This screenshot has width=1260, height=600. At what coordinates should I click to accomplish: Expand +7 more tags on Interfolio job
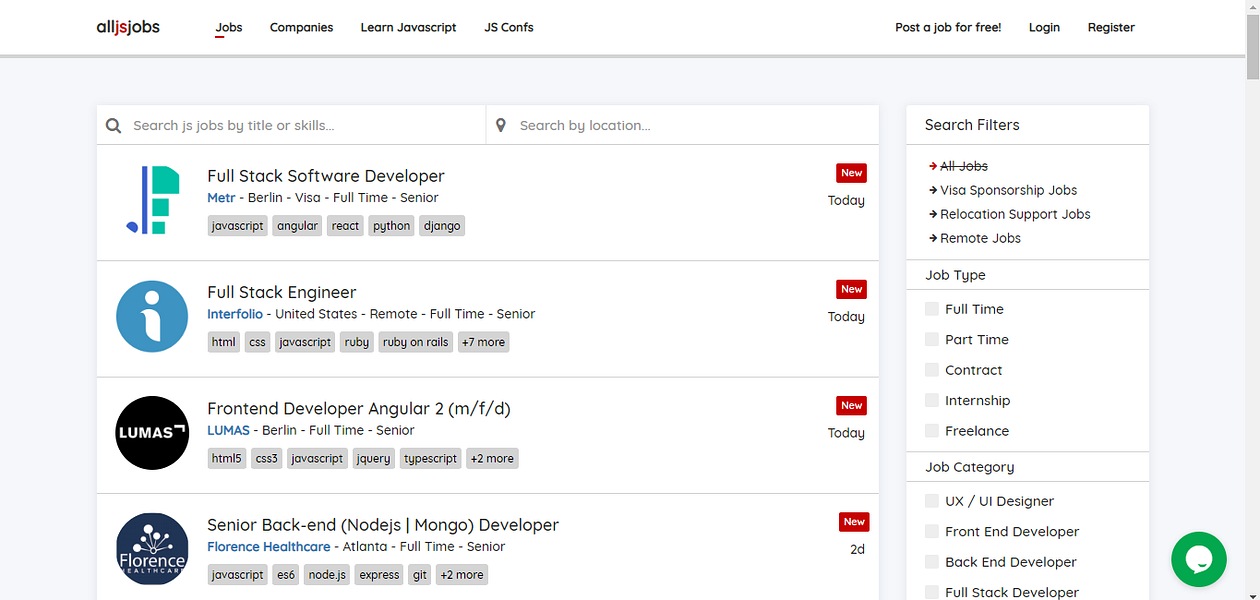(x=484, y=342)
